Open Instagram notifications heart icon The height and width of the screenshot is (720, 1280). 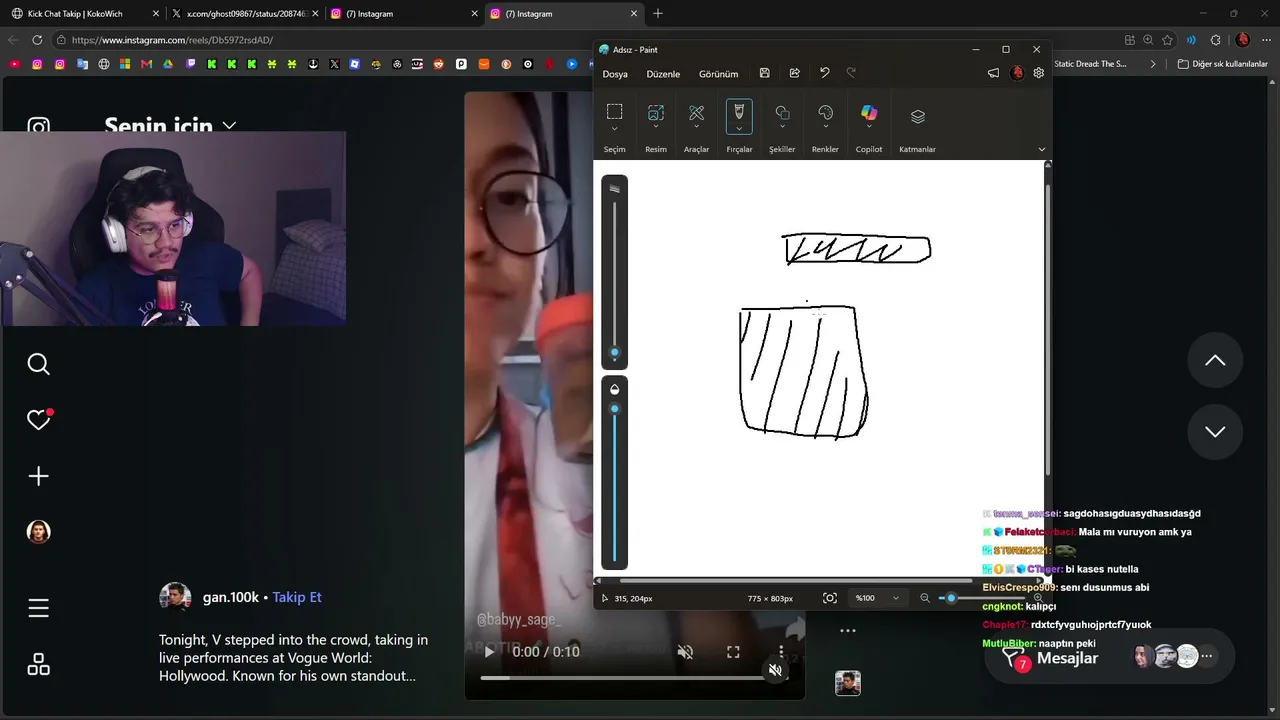tap(38, 420)
